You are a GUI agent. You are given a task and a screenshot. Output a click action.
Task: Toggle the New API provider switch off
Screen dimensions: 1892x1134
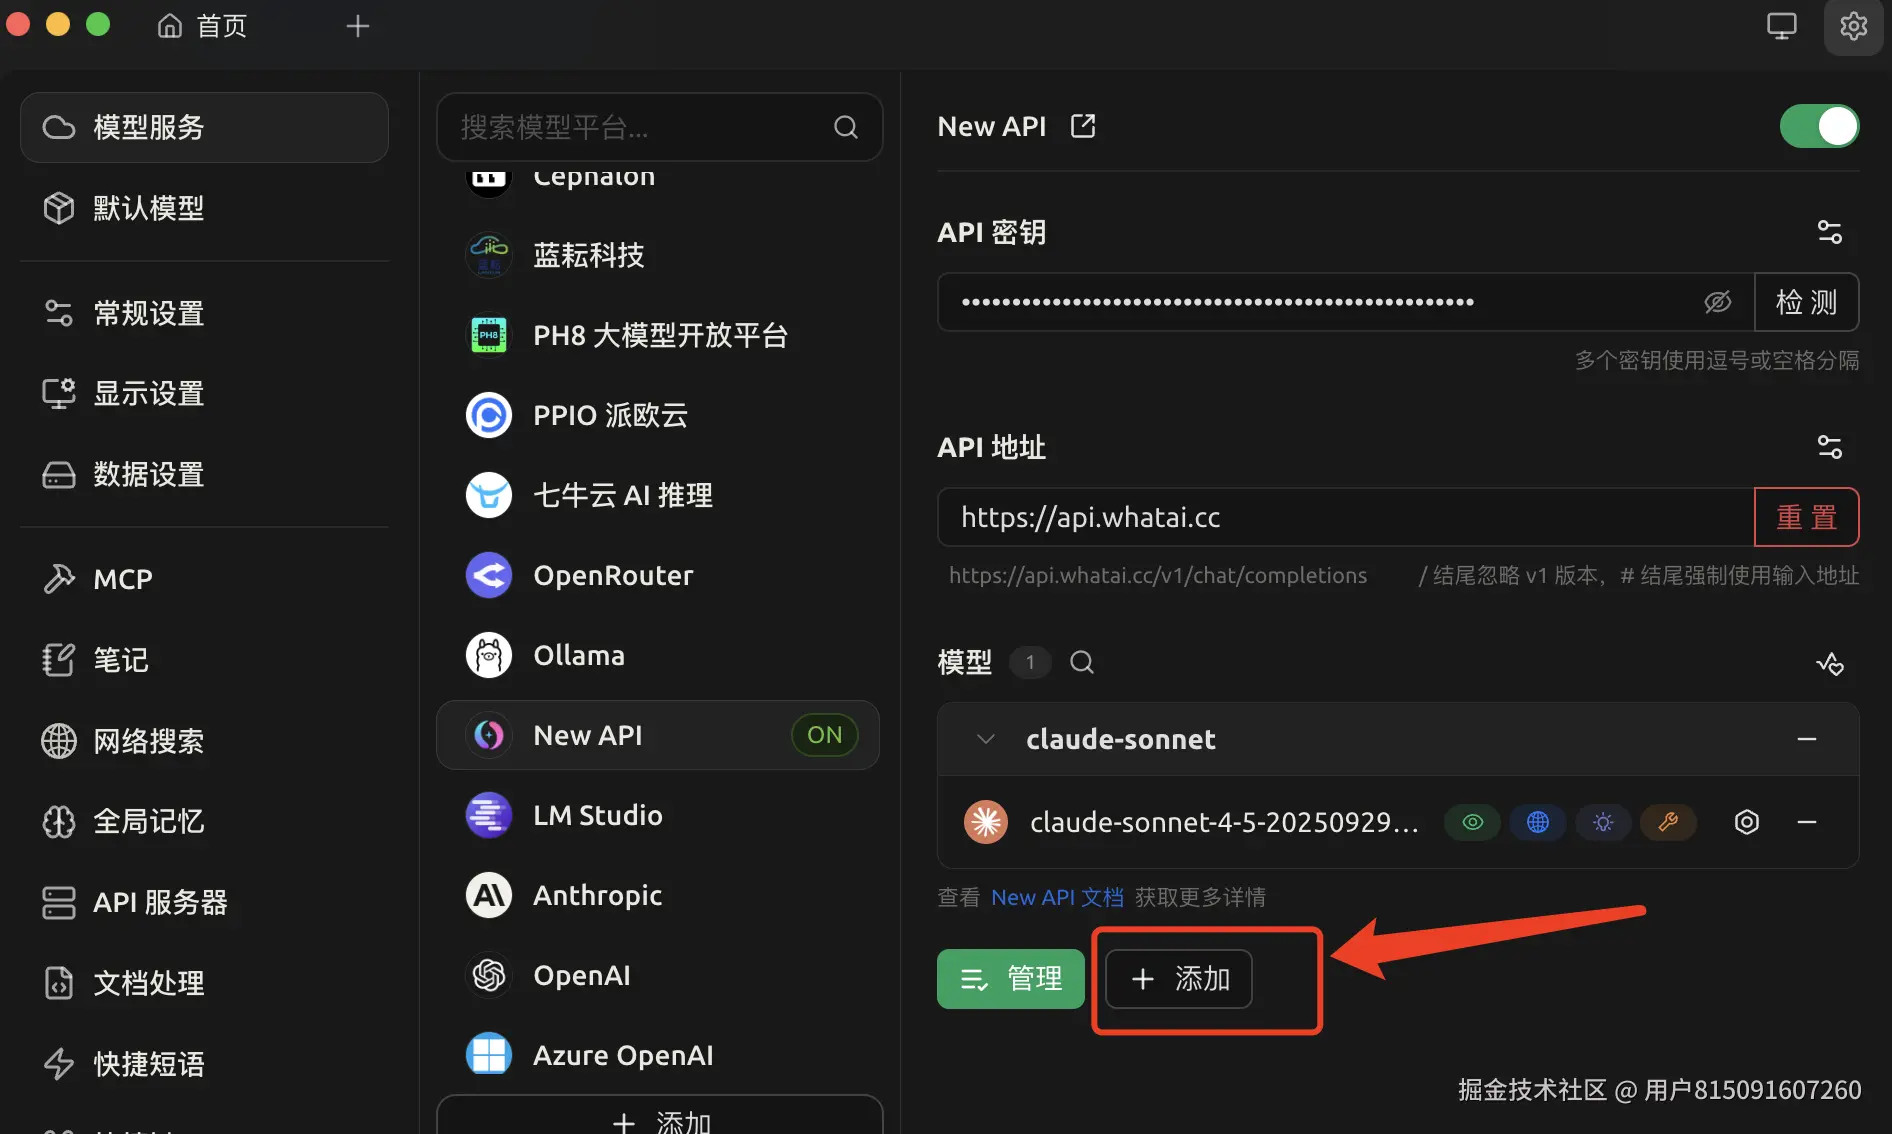pyautogui.click(x=1818, y=126)
